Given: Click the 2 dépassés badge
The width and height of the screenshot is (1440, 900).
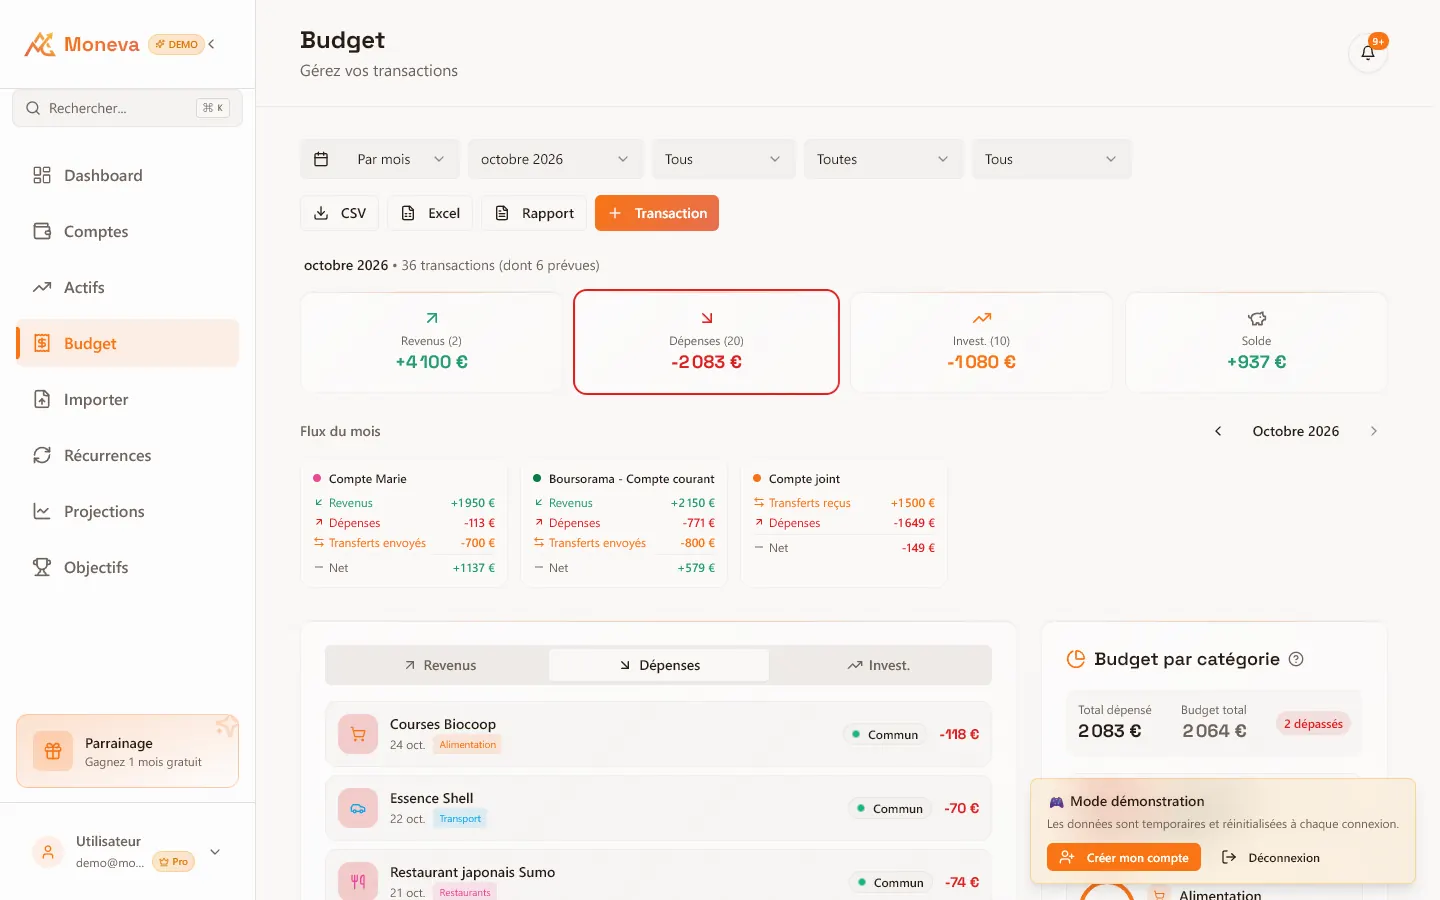Looking at the screenshot, I should click(x=1313, y=724).
